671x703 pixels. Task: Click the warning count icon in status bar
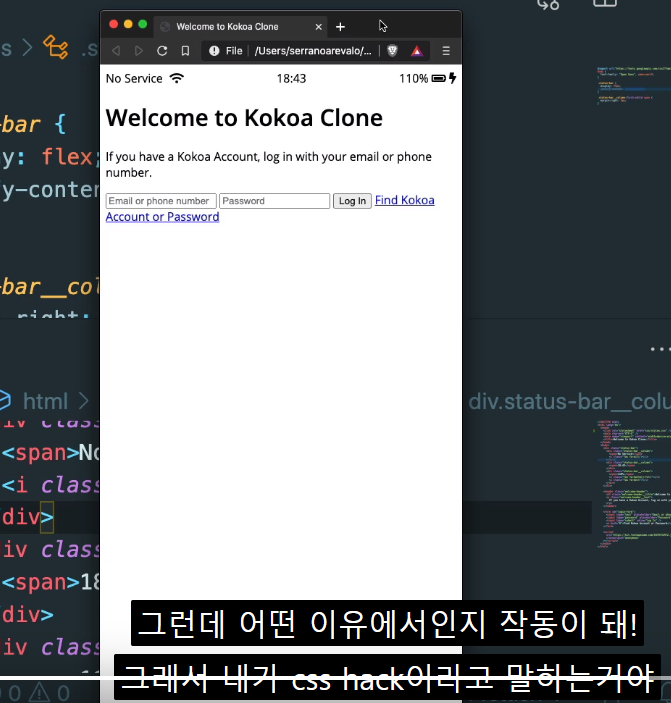point(39,693)
